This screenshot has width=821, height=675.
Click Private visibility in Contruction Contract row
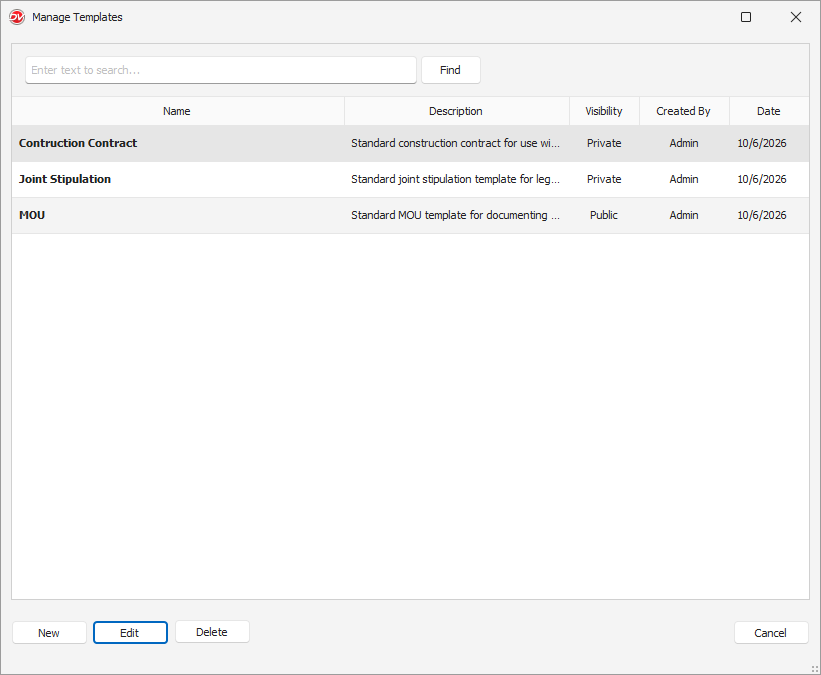pyautogui.click(x=604, y=143)
